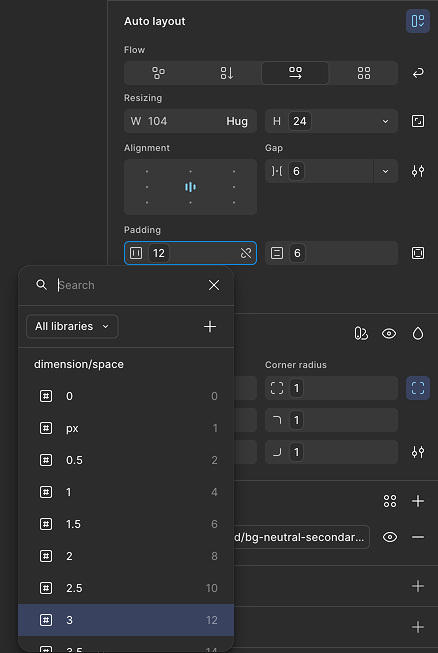Toggle the auto layout button in the header
438x653 pixels.
pyautogui.click(x=418, y=21)
